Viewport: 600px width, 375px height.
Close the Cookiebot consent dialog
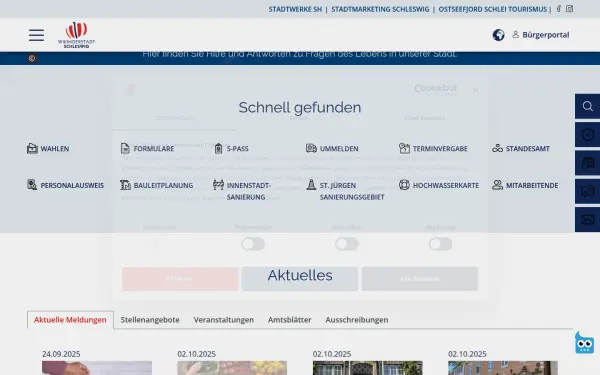475,90
